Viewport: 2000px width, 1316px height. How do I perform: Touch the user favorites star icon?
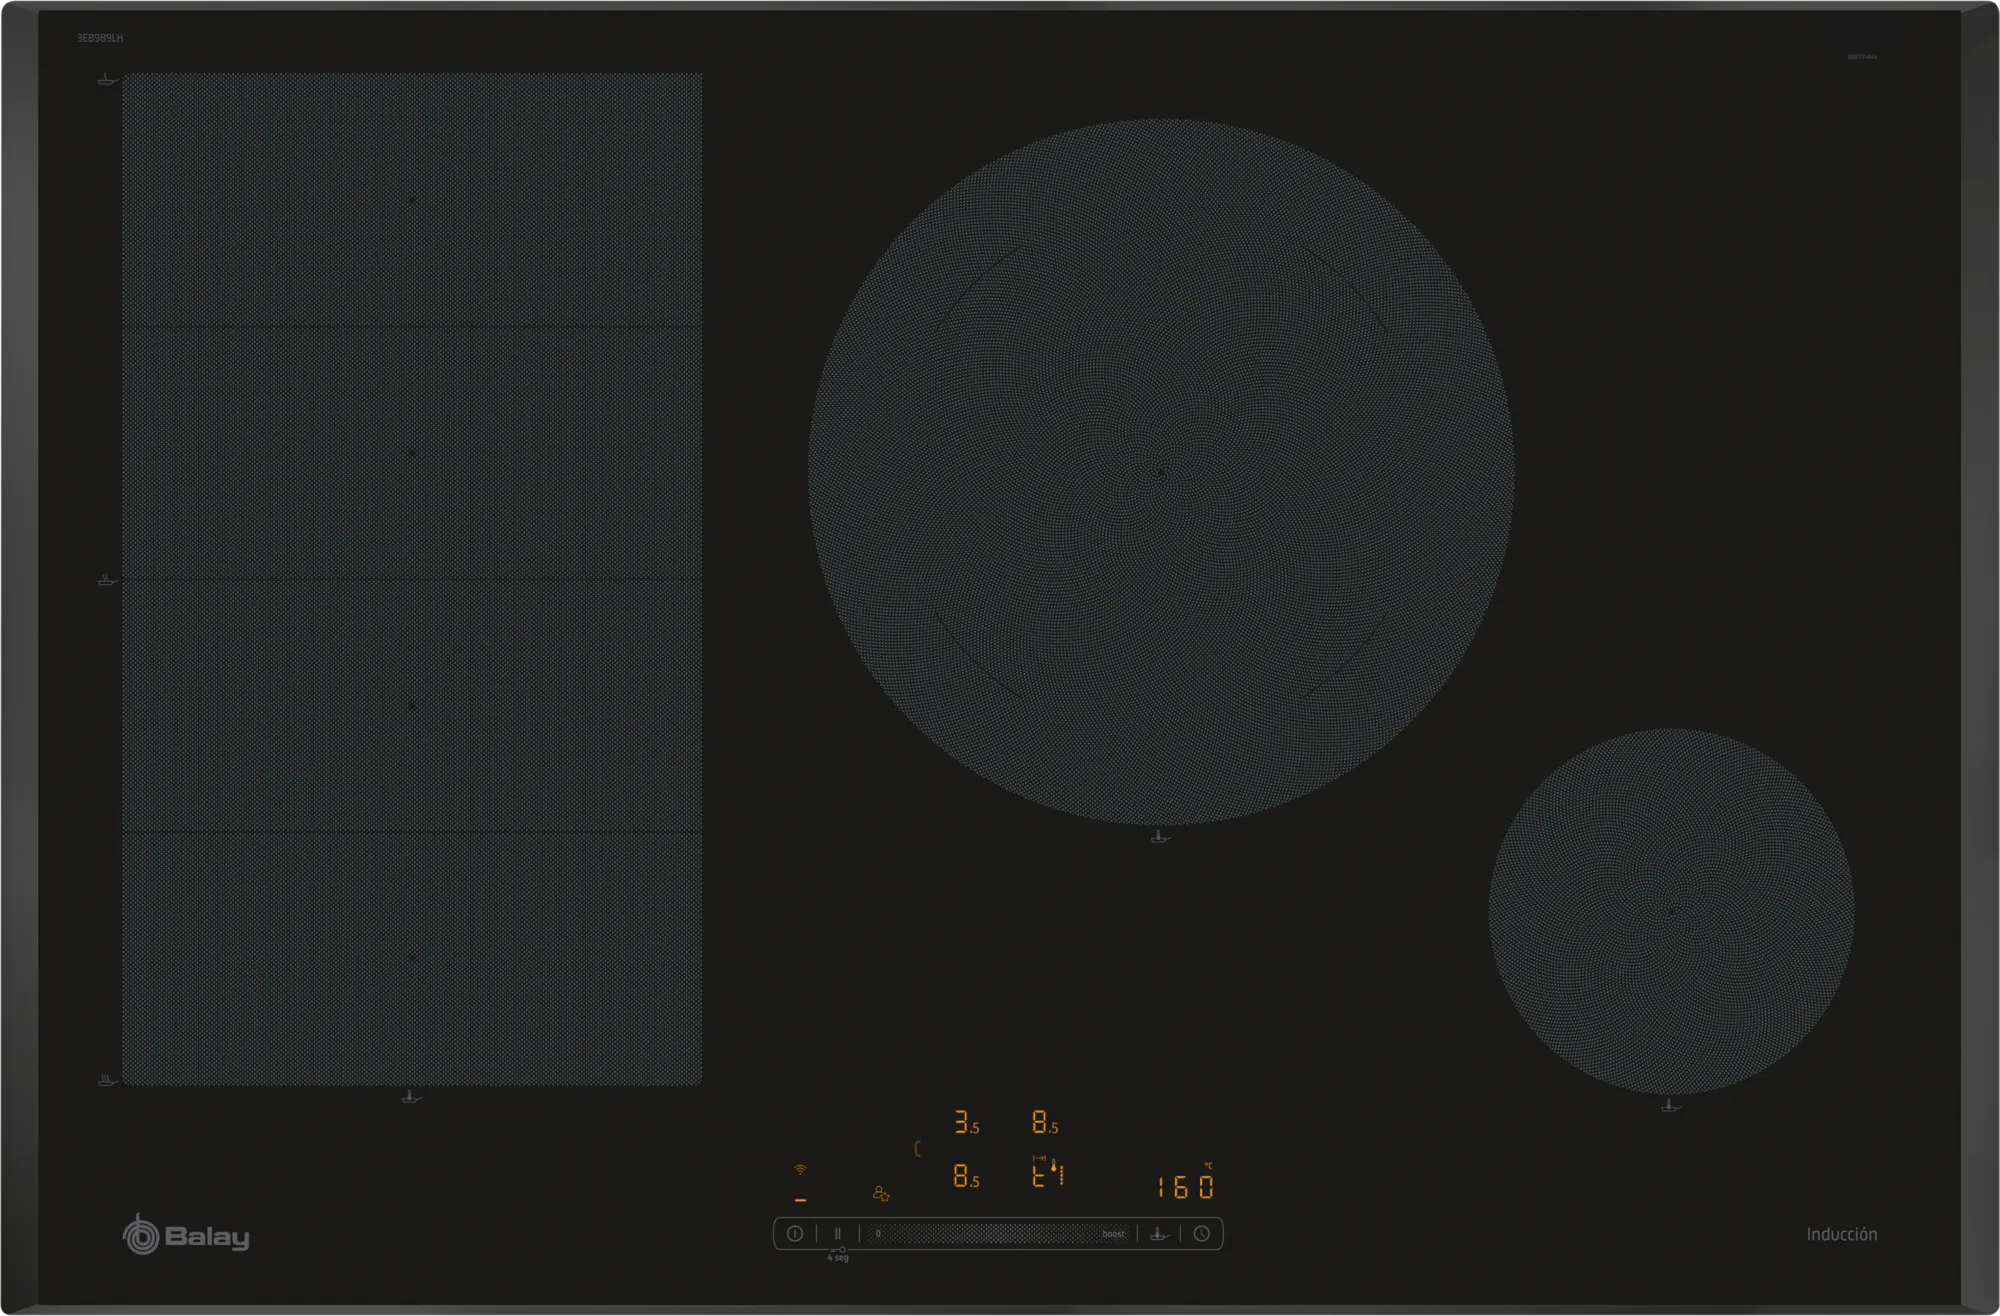(x=881, y=1193)
